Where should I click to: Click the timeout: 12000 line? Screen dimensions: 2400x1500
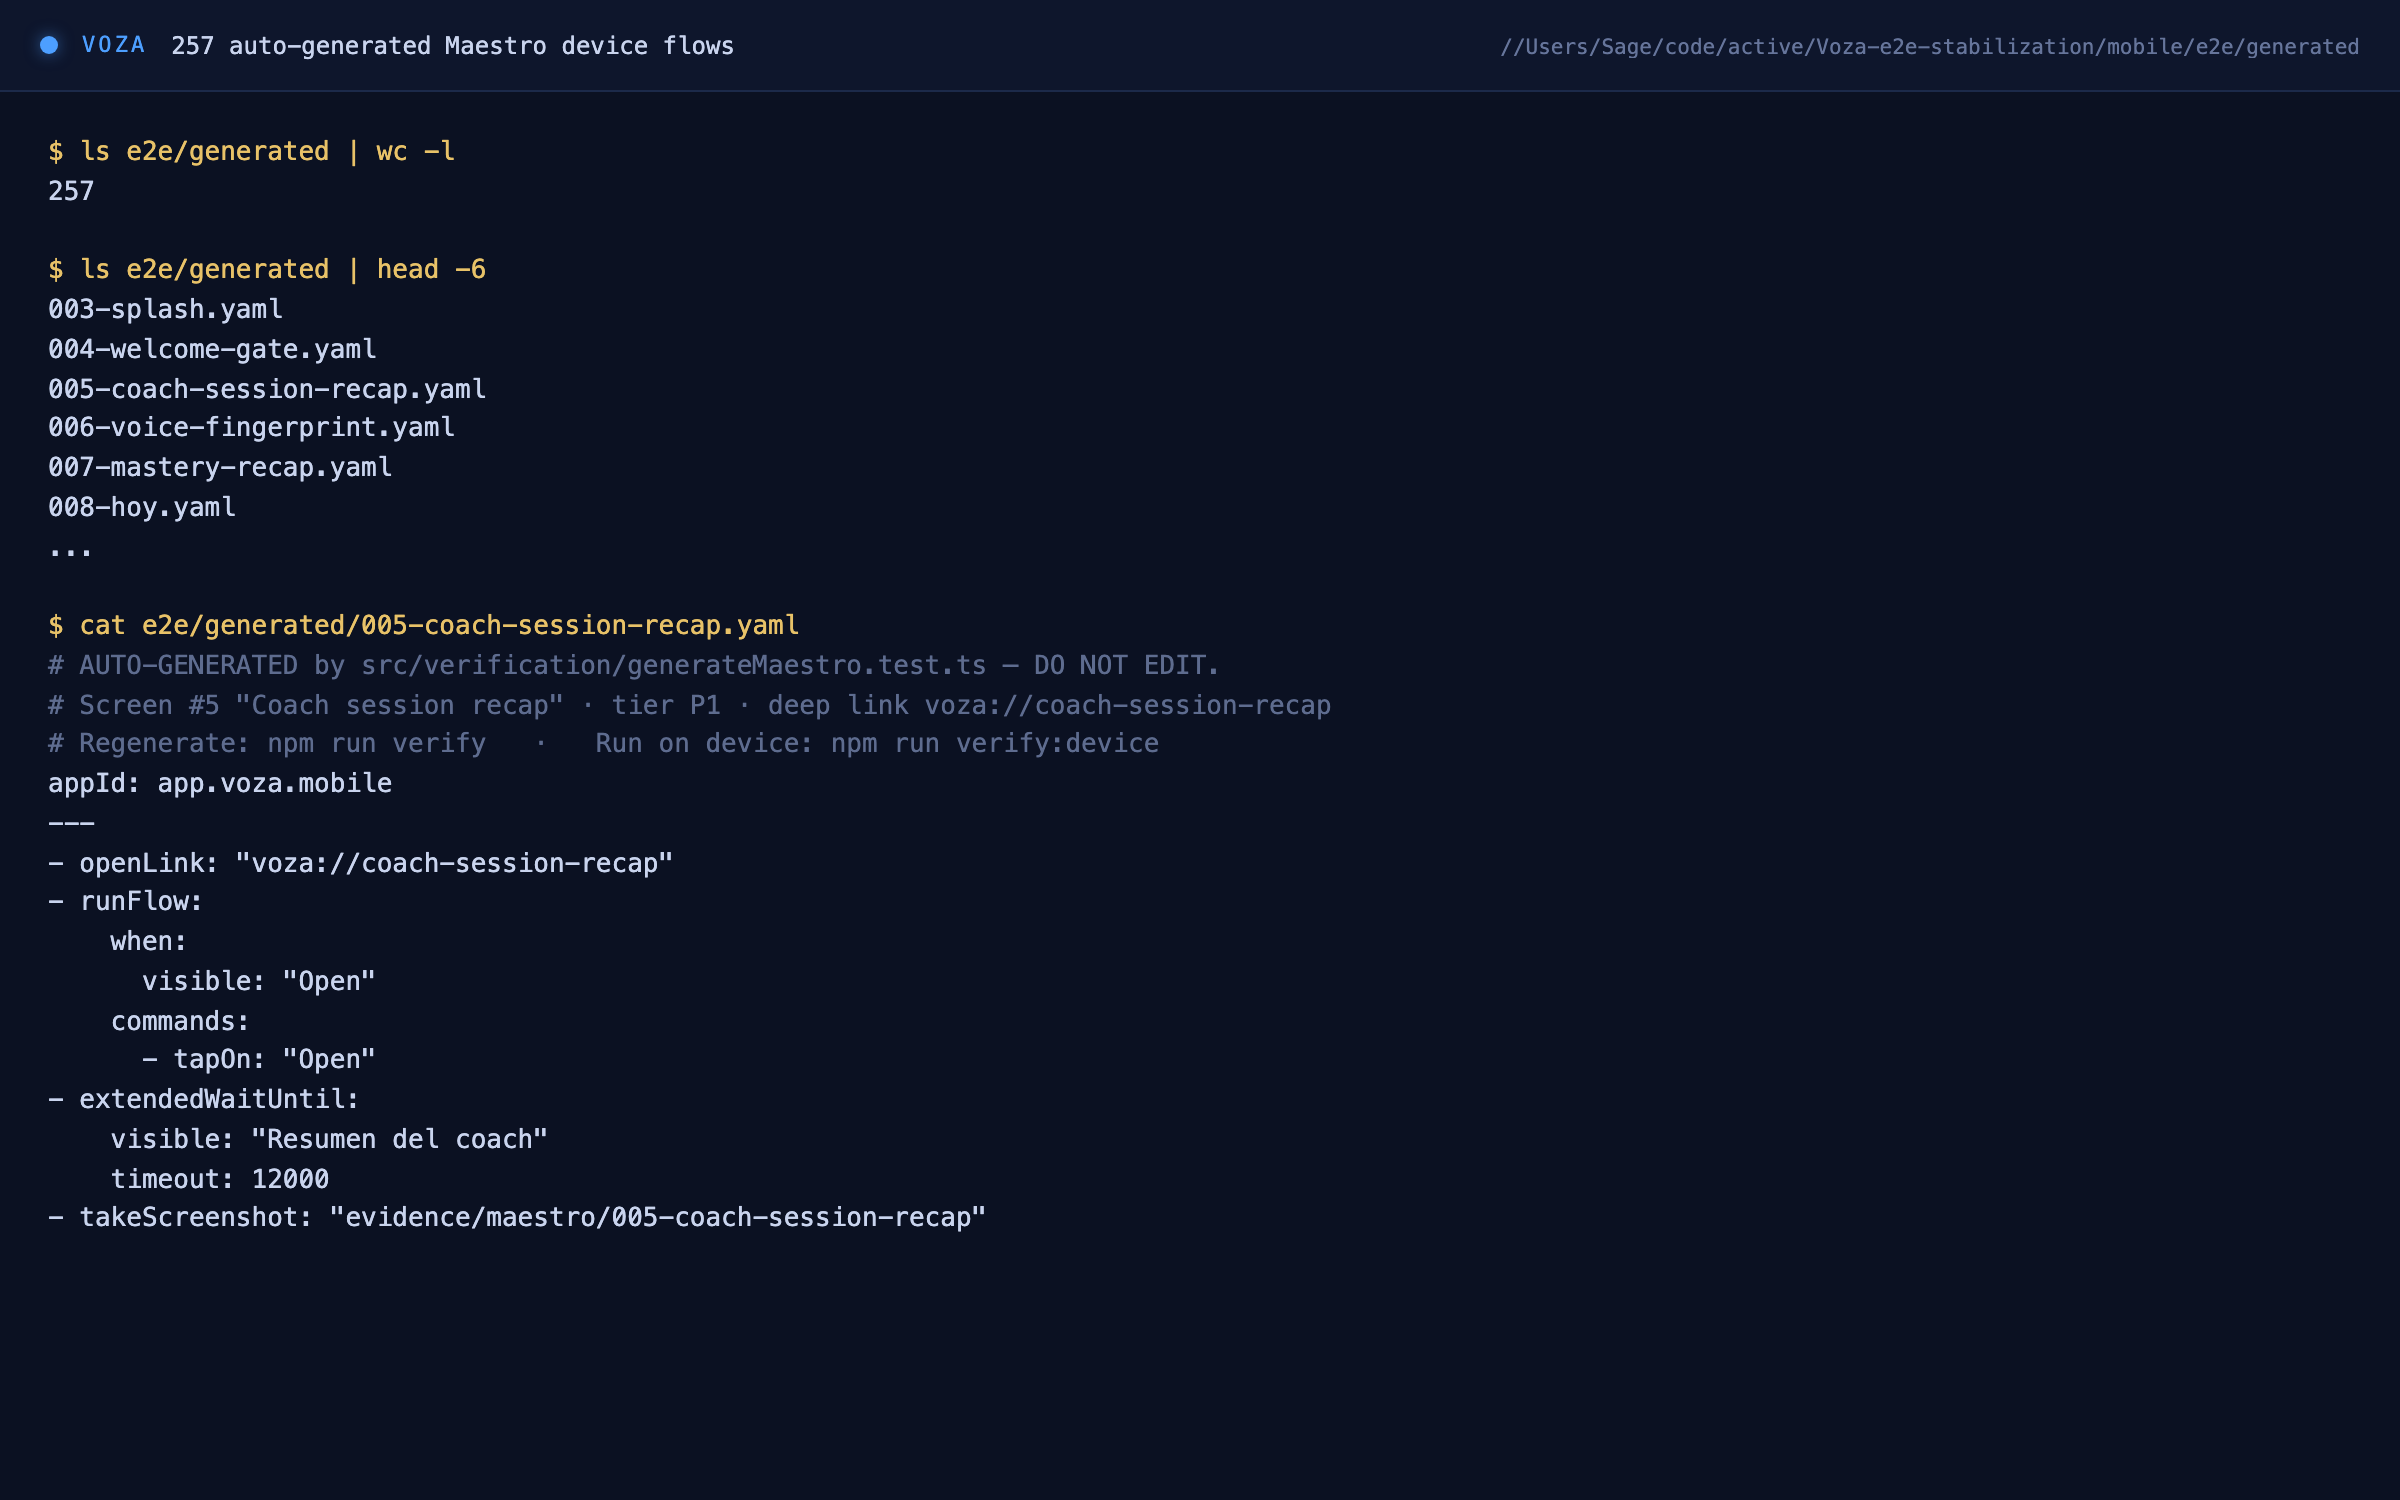click(x=220, y=1179)
